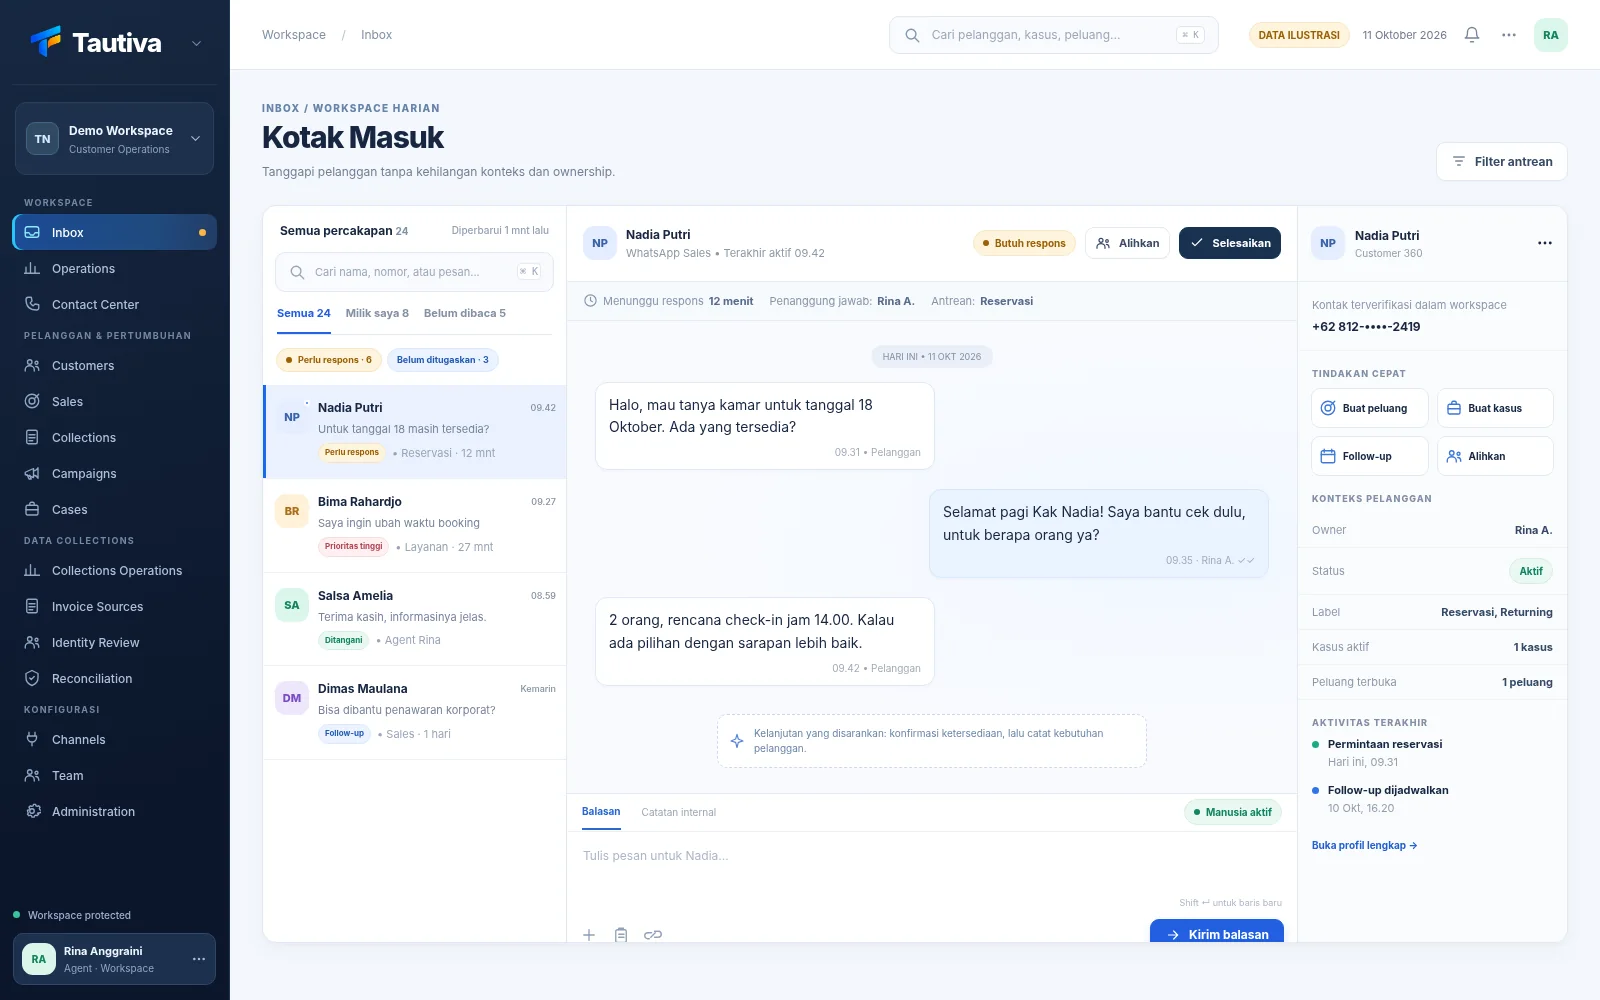
Task: Click Buat kasus quick action
Action: click(1495, 408)
